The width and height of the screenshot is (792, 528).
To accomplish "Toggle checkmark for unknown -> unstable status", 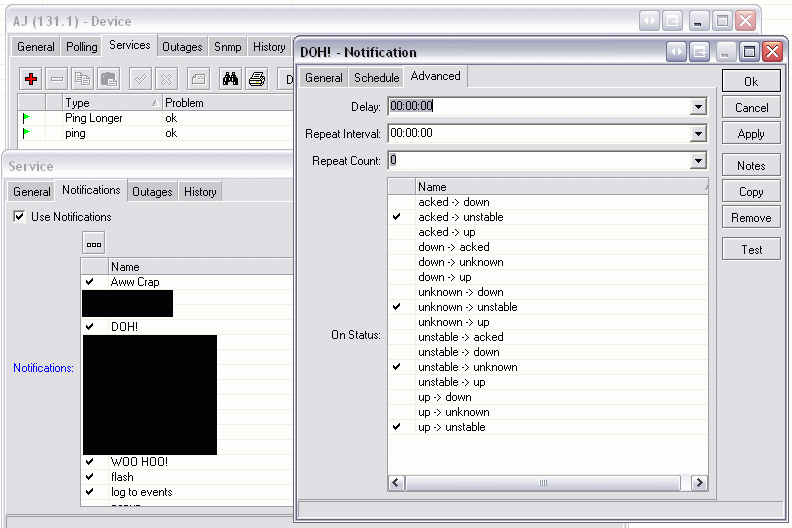I will point(397,307).
